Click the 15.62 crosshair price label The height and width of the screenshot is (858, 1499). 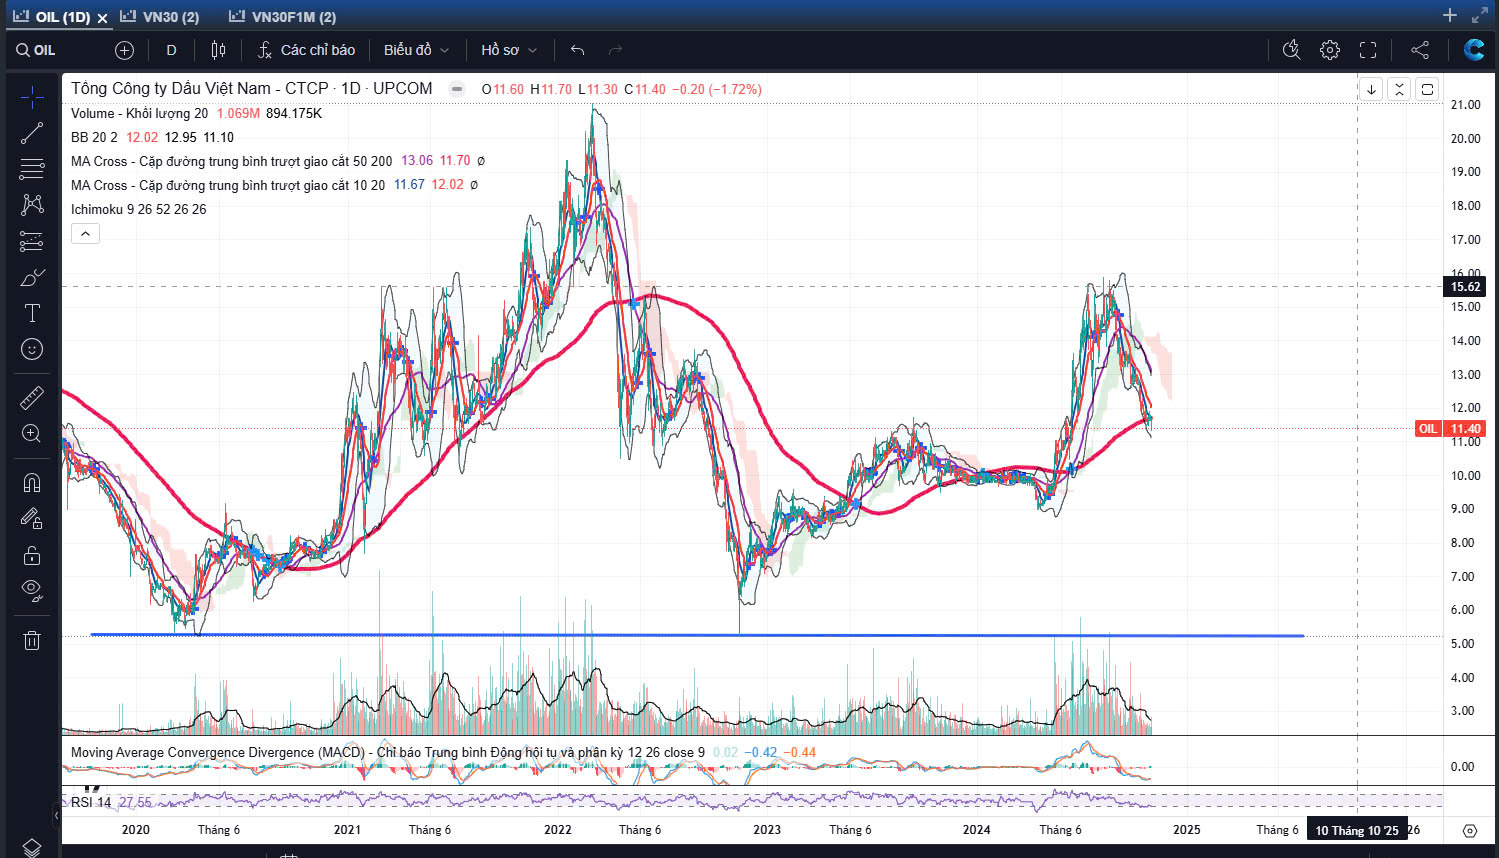[x=1465, y=287]
